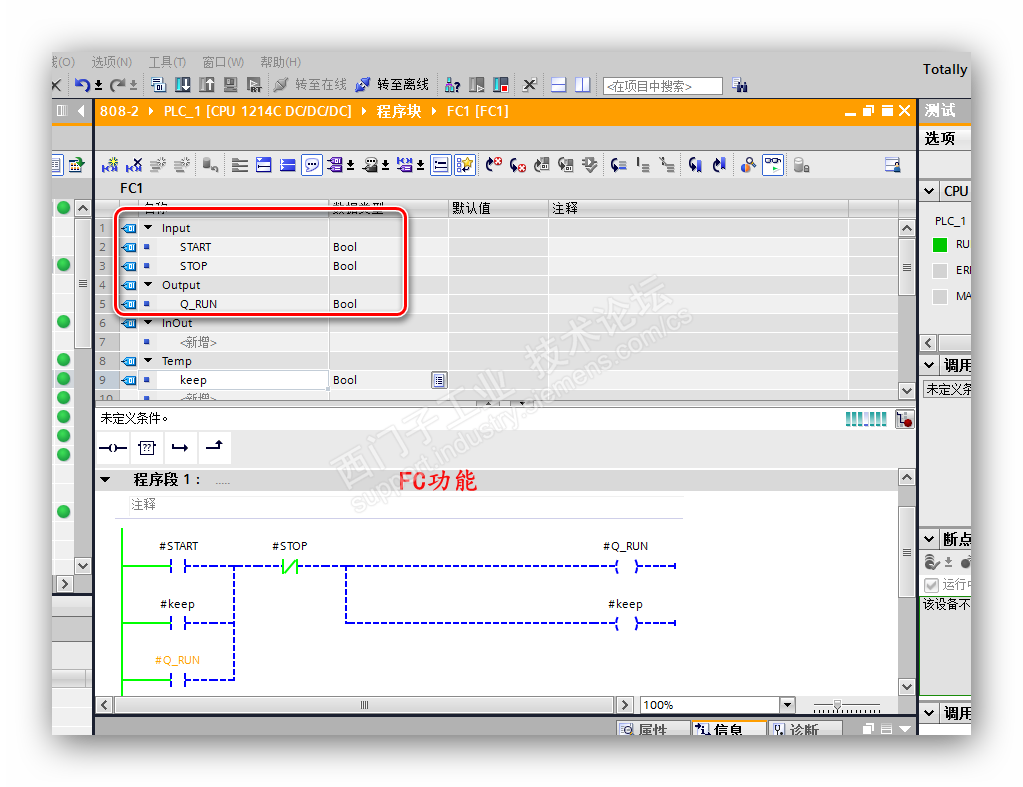Open the 属性 properties tab
The image size is (1023, 787).
click(x=653, y=728)
